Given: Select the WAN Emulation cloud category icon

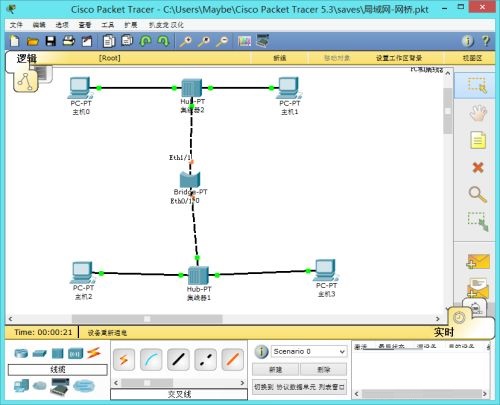Looking at the screenshot, I should pos(39,386).
